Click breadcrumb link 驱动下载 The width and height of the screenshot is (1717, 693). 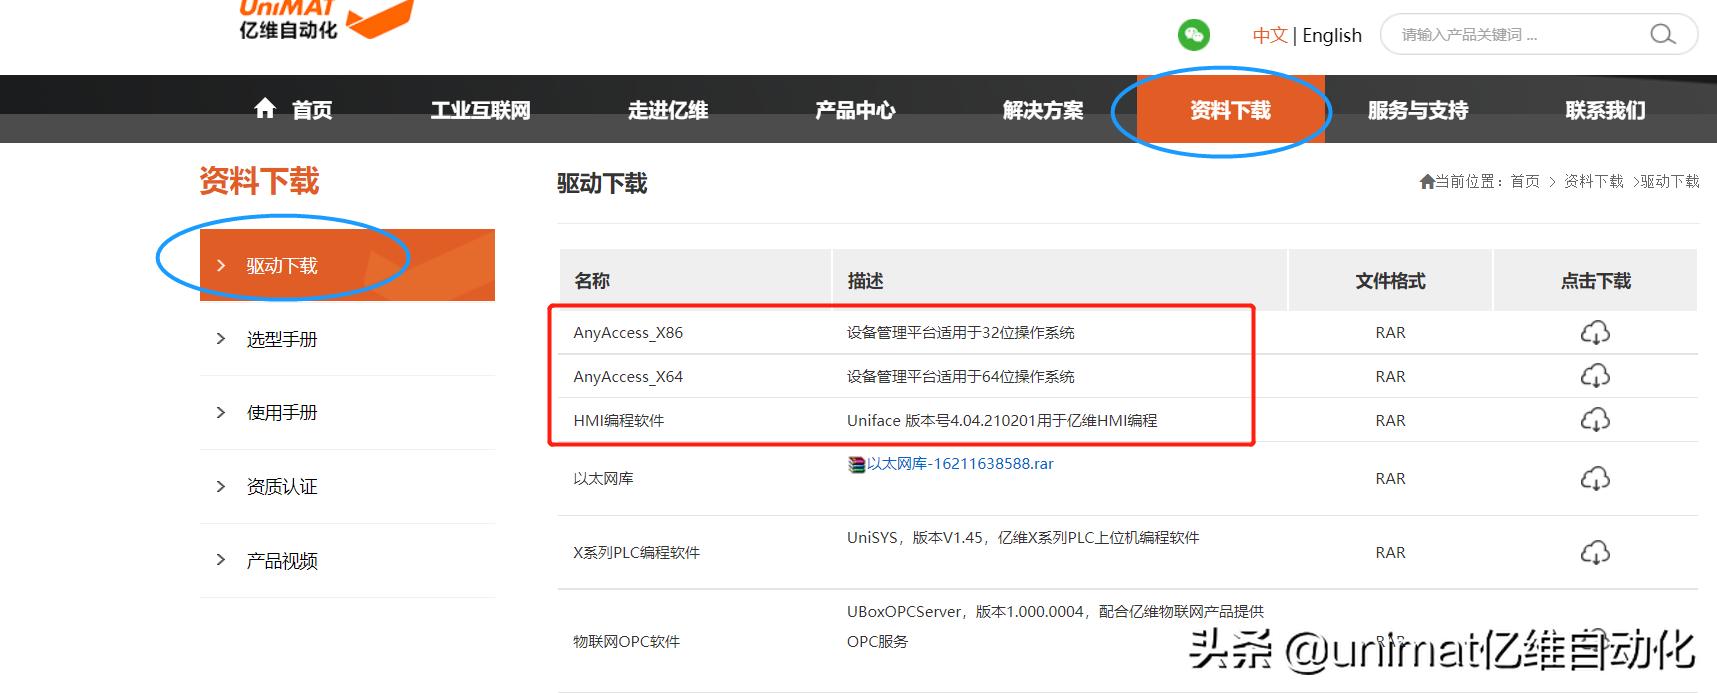click(x=1670, y=181)
